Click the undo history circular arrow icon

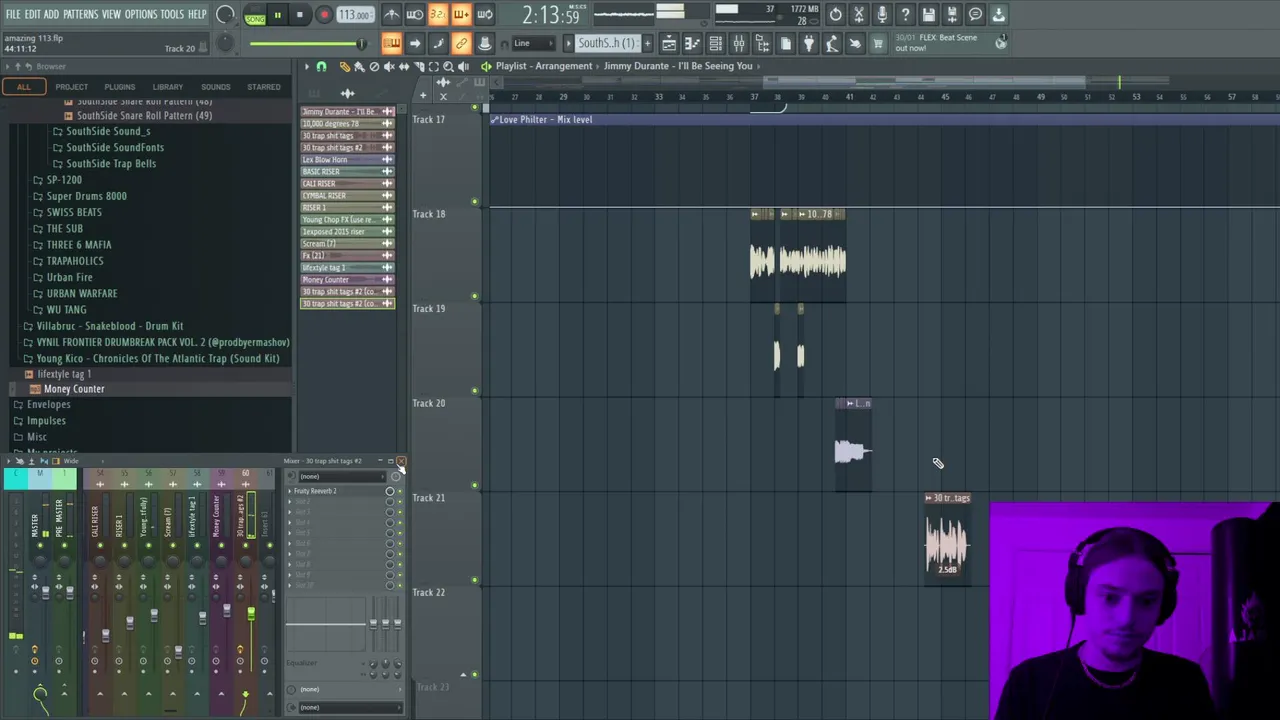835,15
